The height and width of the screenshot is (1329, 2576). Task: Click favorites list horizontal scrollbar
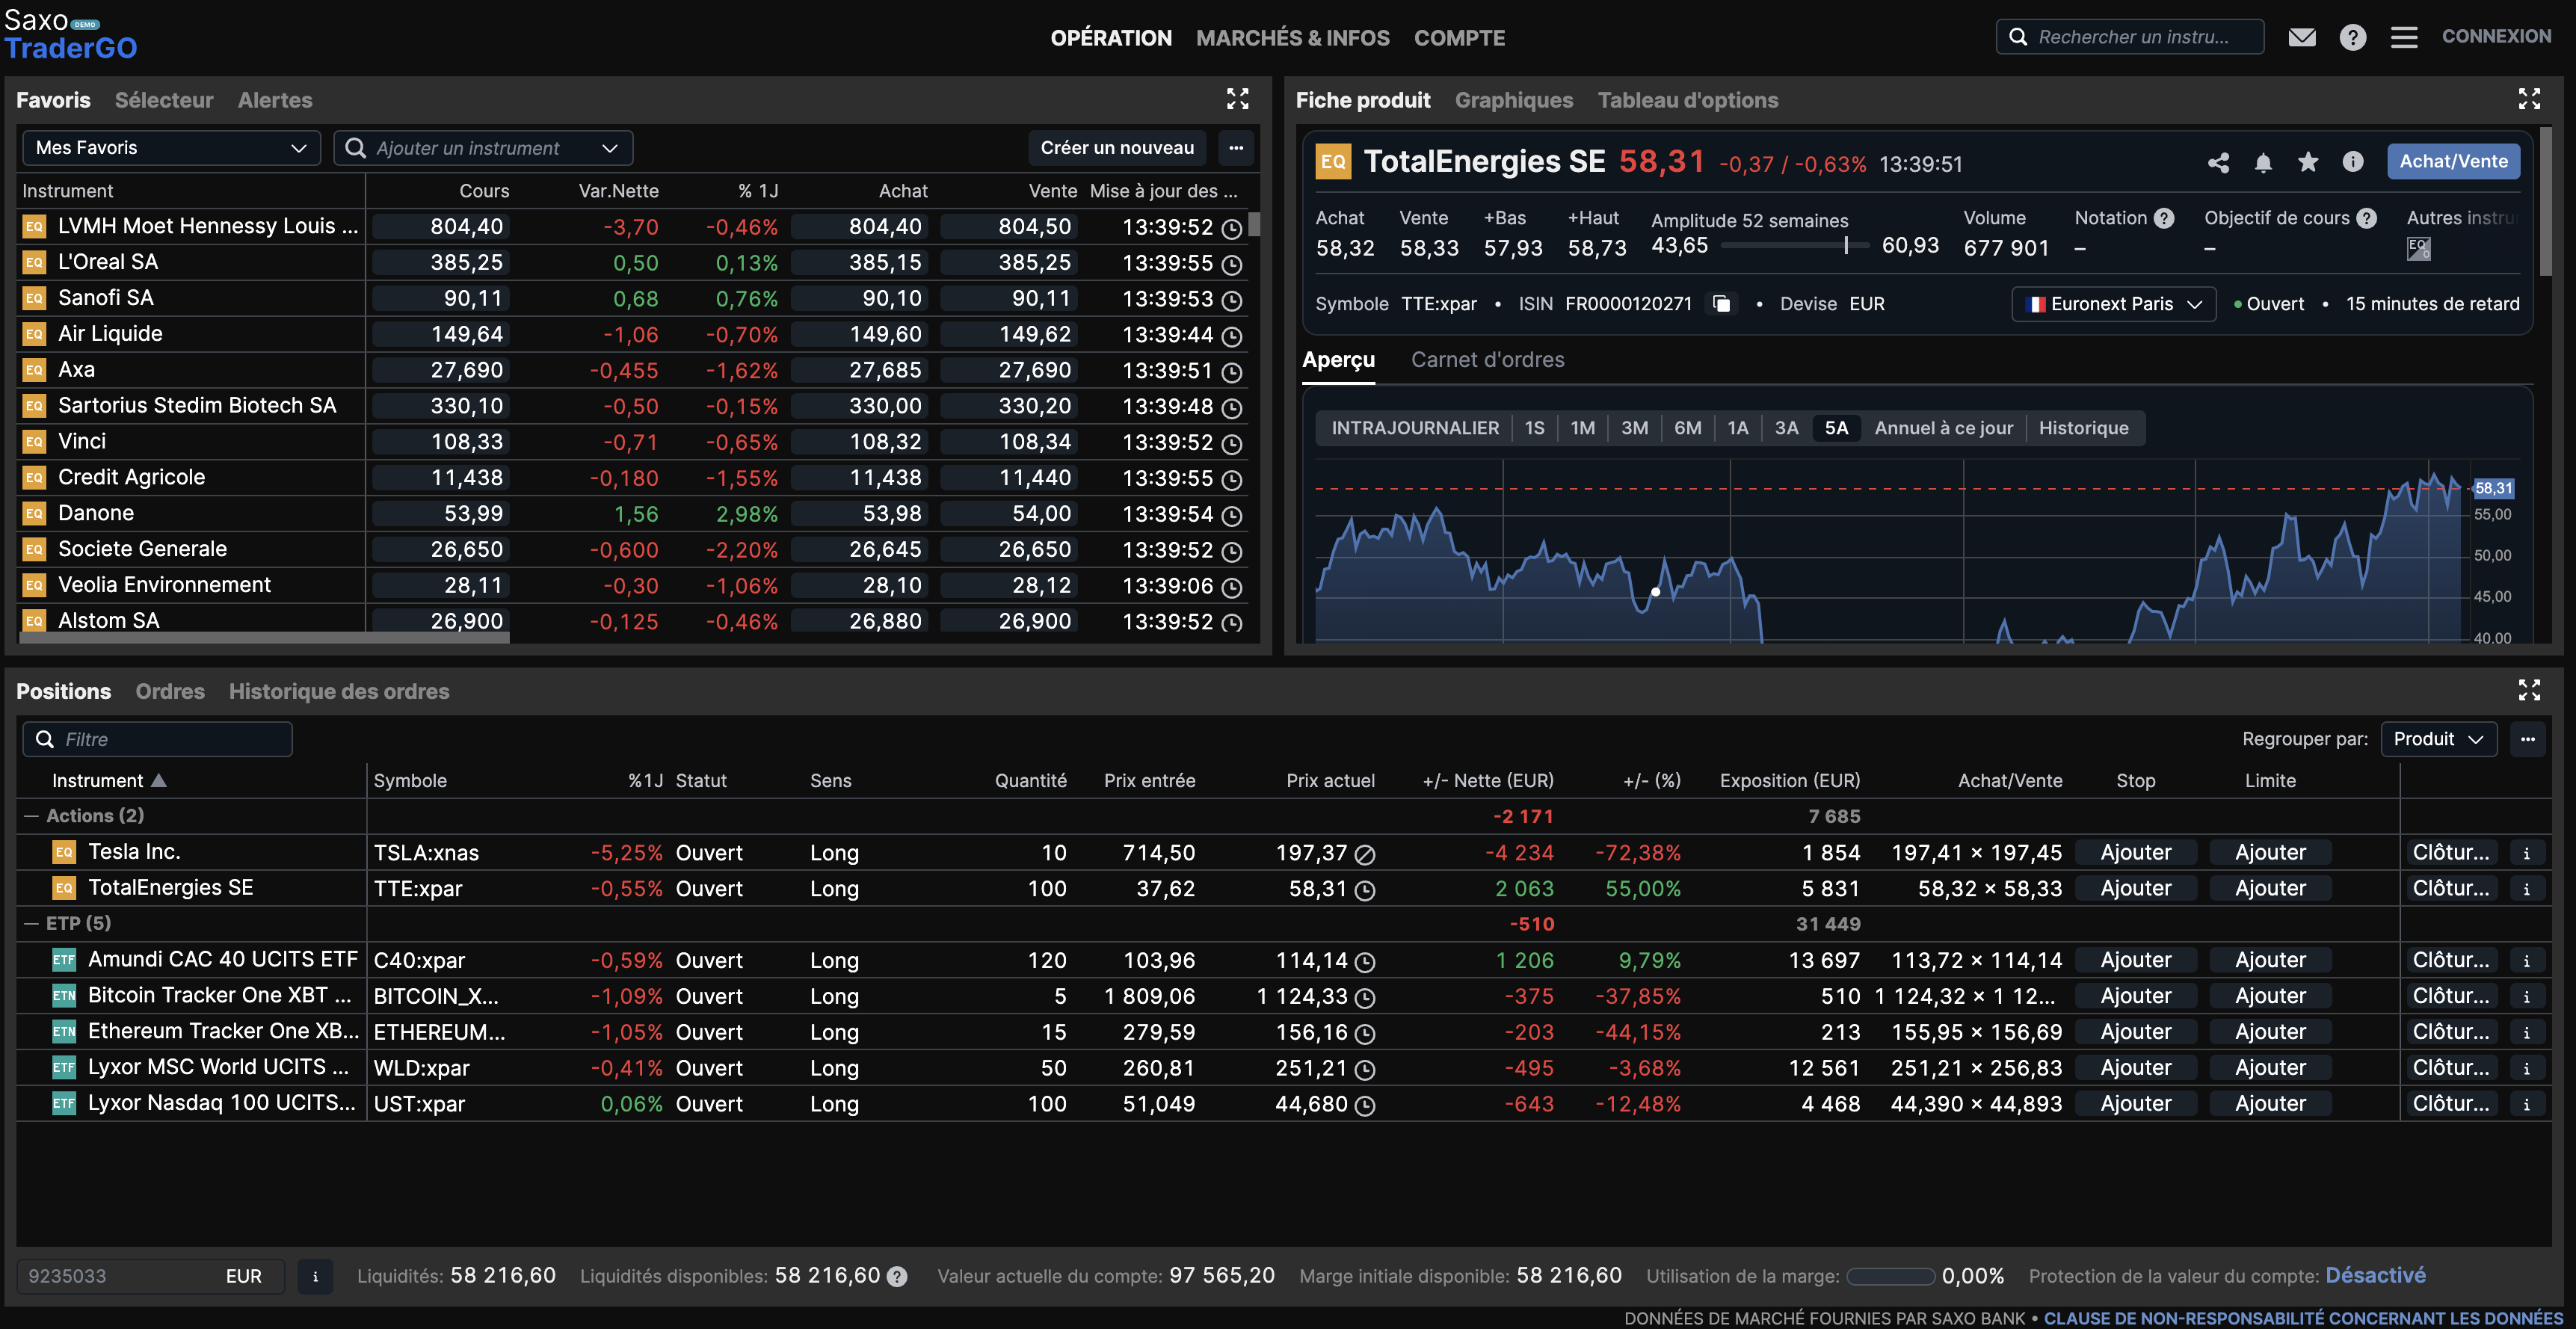click(264, 637)
